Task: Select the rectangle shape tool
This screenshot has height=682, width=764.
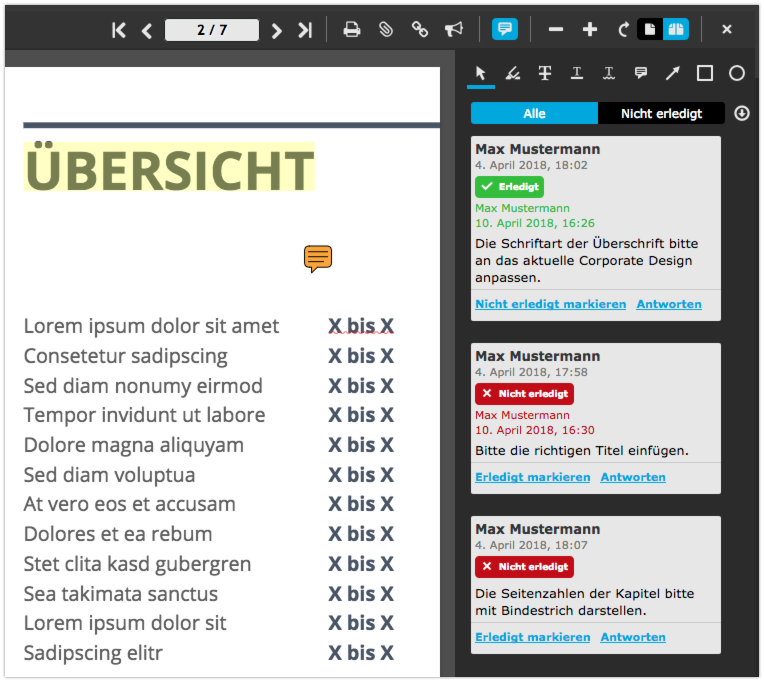Action: 705,73
